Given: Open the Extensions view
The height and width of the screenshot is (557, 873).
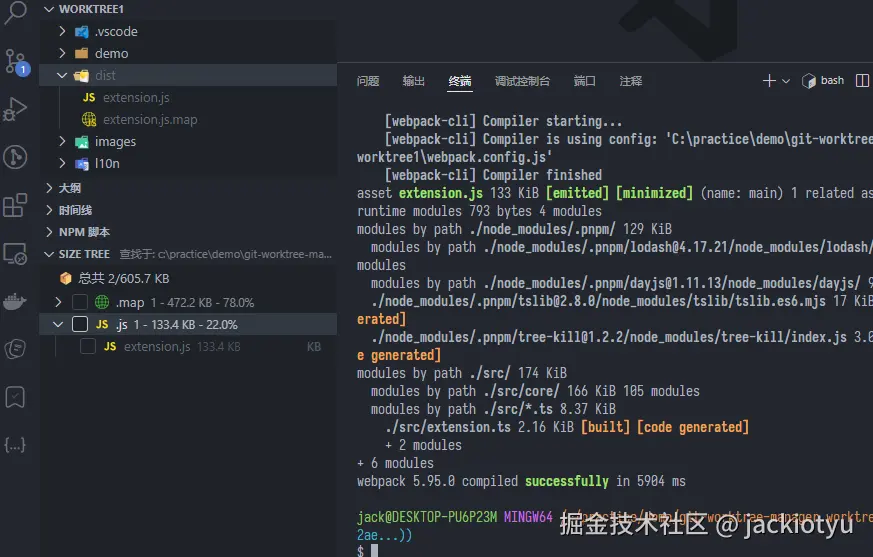Looking at the screenshot, I should [x=15, y=205].
